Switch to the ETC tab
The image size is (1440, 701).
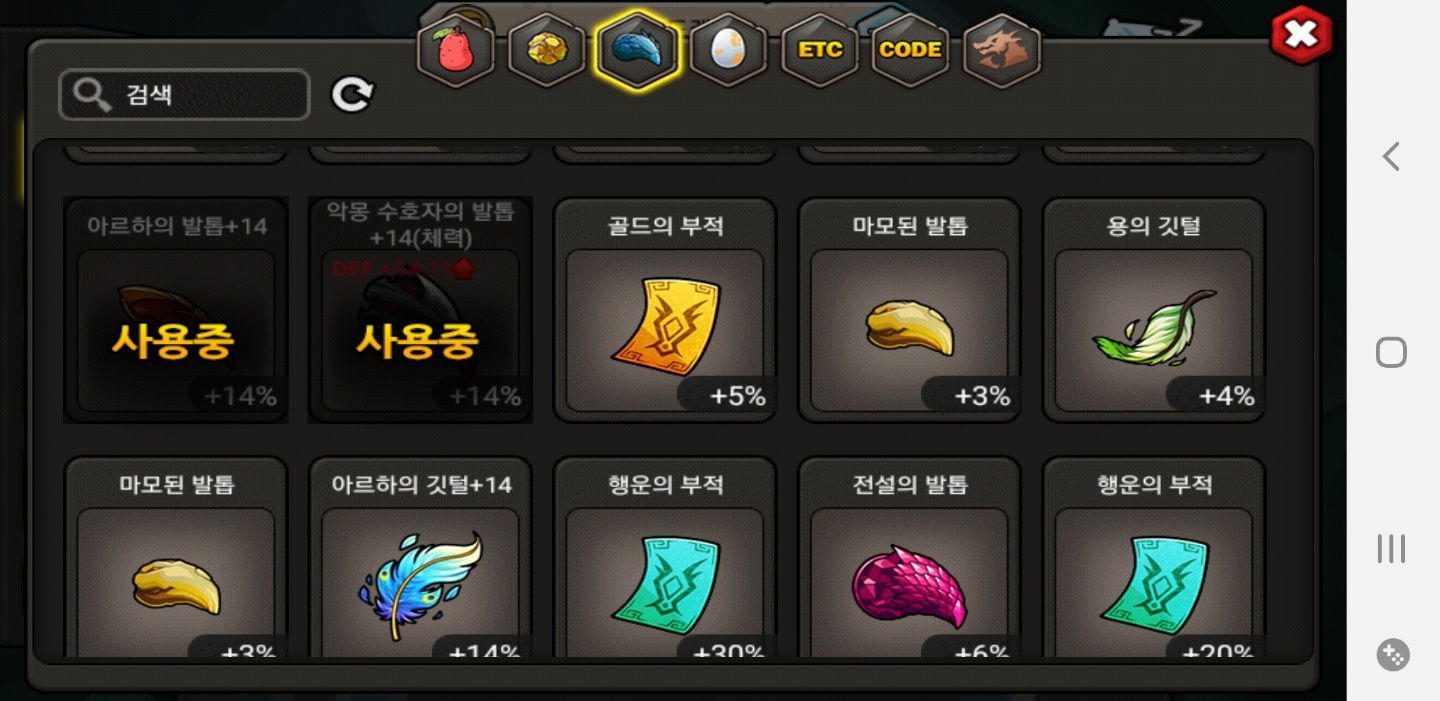[820, 50]
